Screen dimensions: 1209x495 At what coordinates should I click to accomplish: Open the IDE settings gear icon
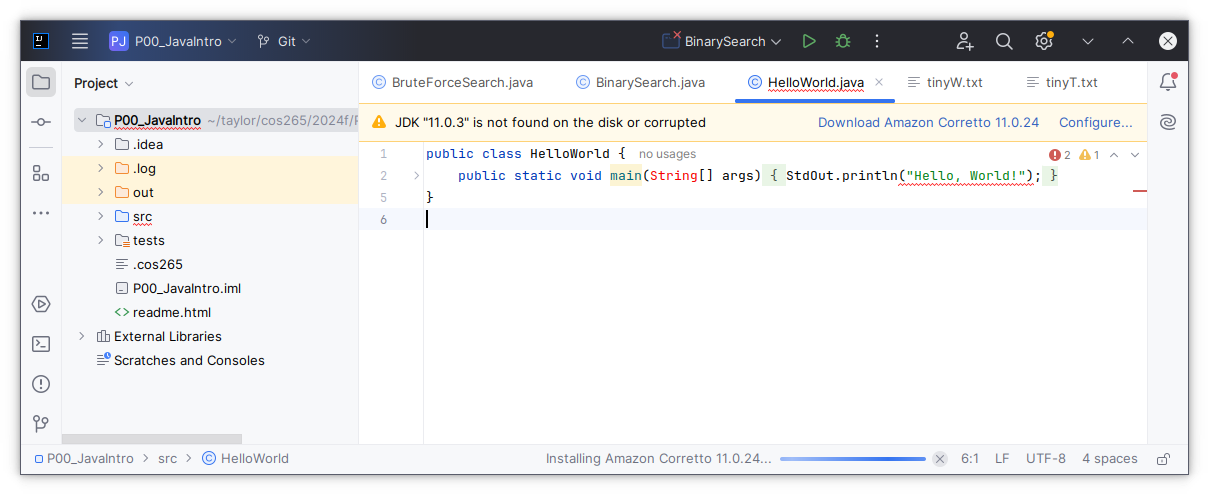(1044, 41)
